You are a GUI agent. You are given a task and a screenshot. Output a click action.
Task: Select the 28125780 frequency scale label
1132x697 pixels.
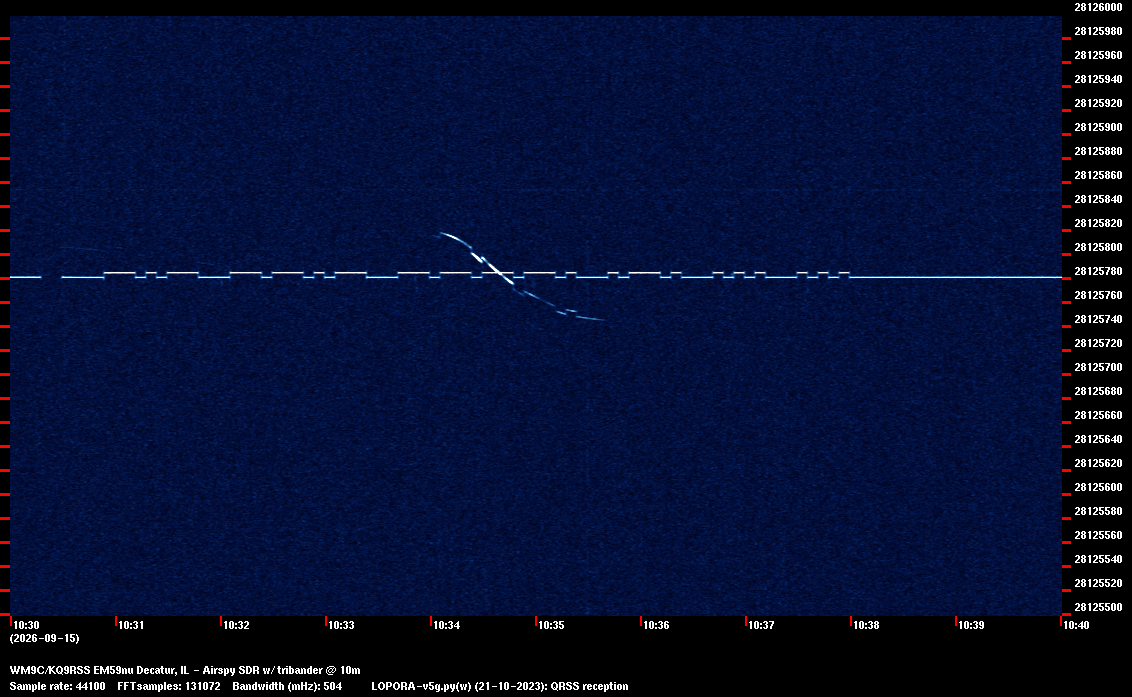[1098, 271]
